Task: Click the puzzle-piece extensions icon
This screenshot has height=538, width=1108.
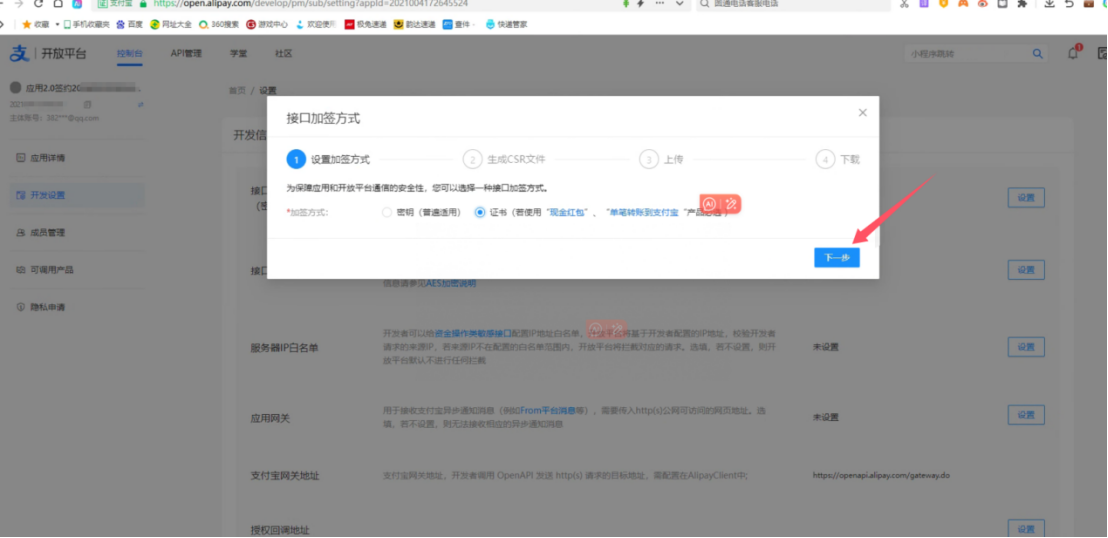Action: coord(1022,4)
